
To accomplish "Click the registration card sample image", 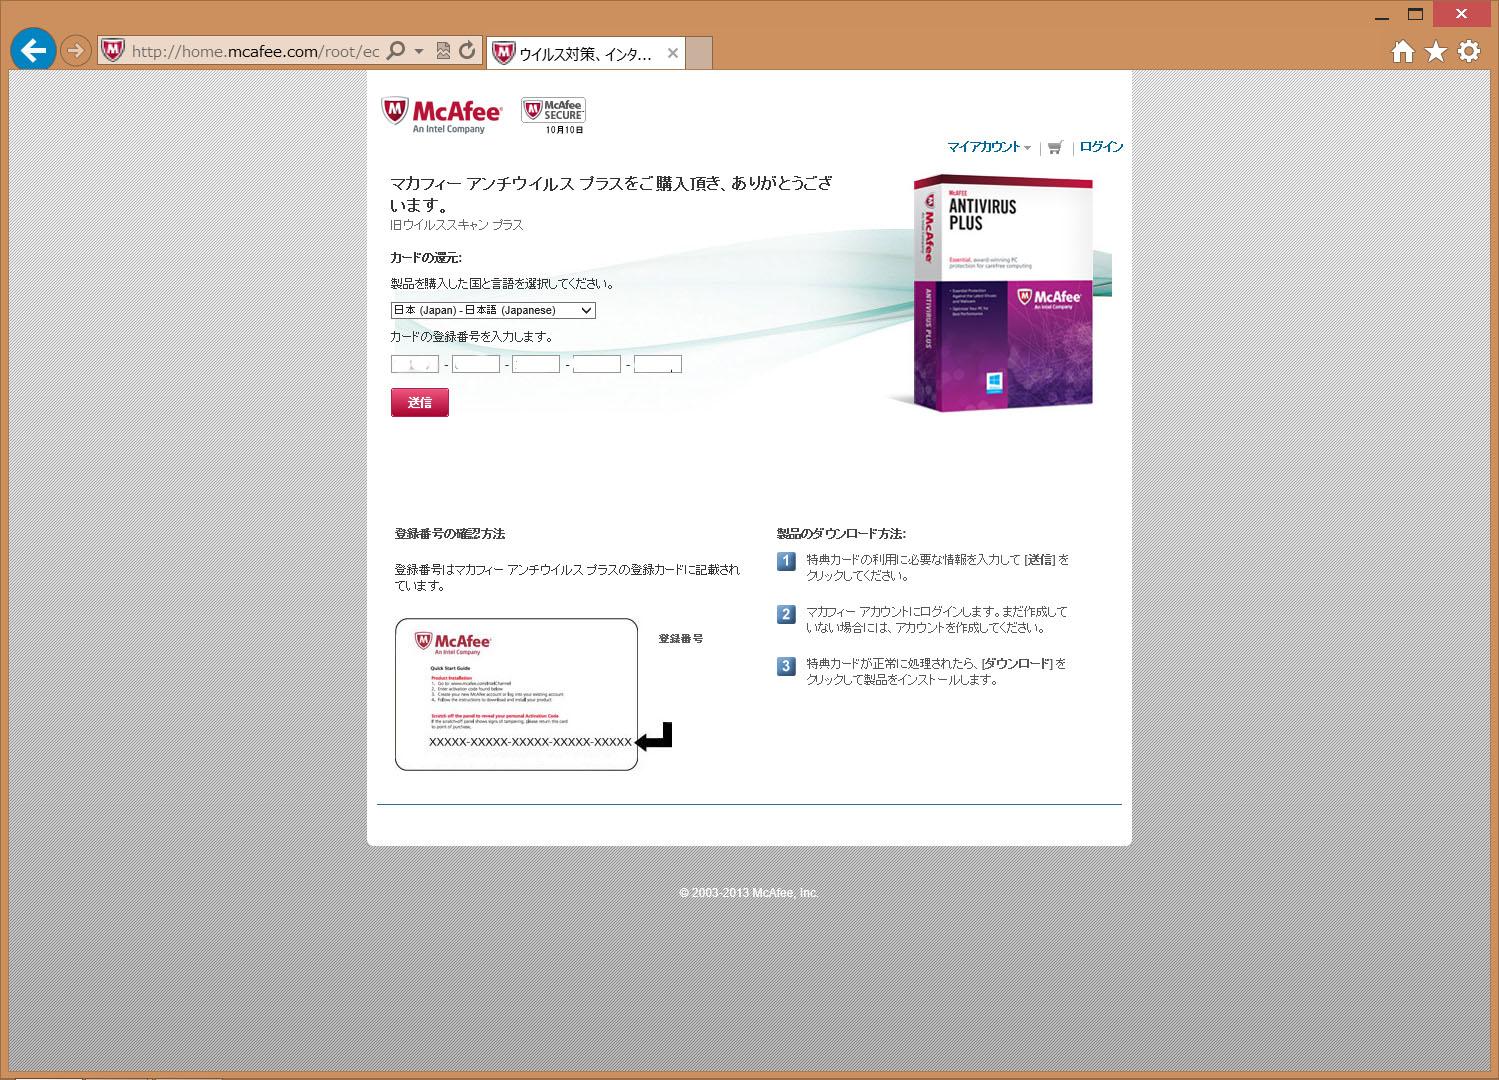I will 516,695.
